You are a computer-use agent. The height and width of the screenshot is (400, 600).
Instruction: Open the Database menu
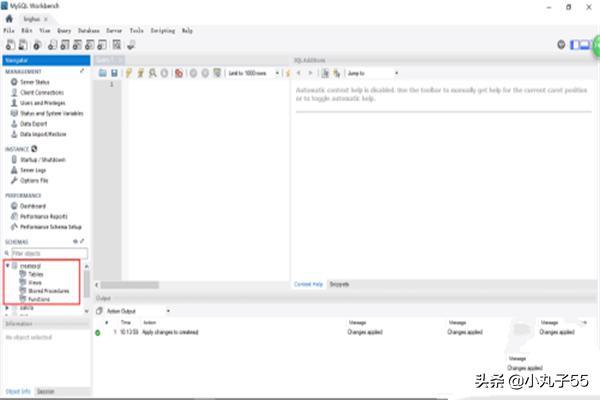89,31
